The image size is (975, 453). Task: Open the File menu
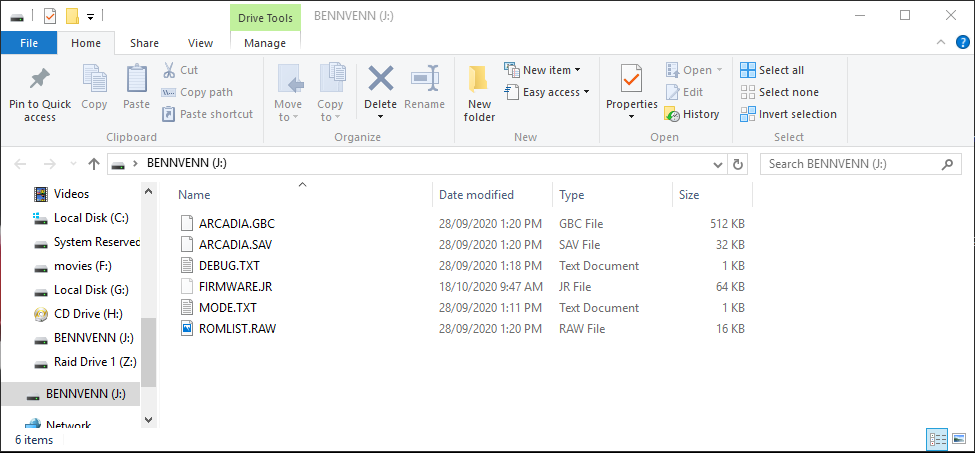[x=29, y=43]
